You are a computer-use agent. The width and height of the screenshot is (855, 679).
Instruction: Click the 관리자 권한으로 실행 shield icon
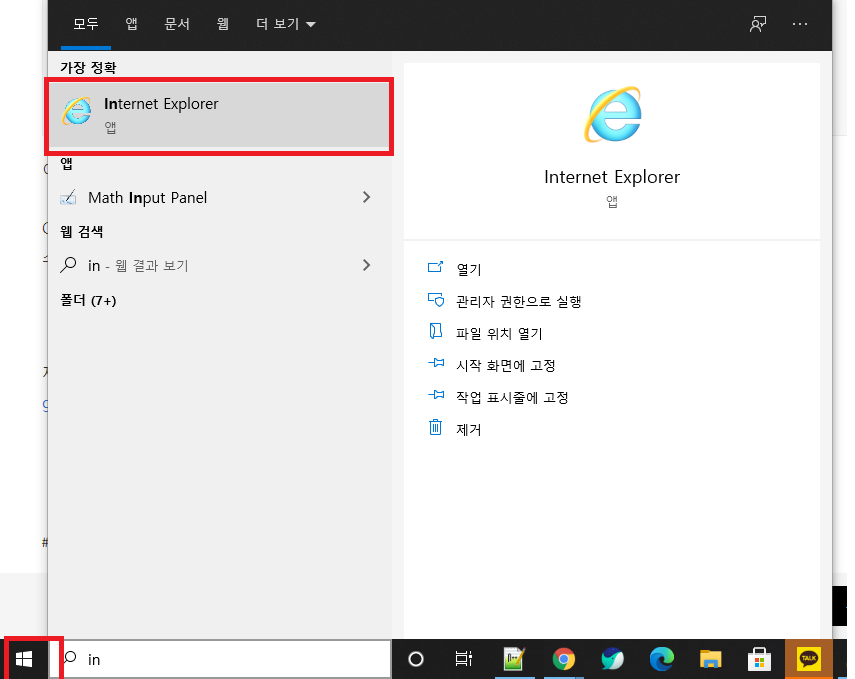coord(435,299)
